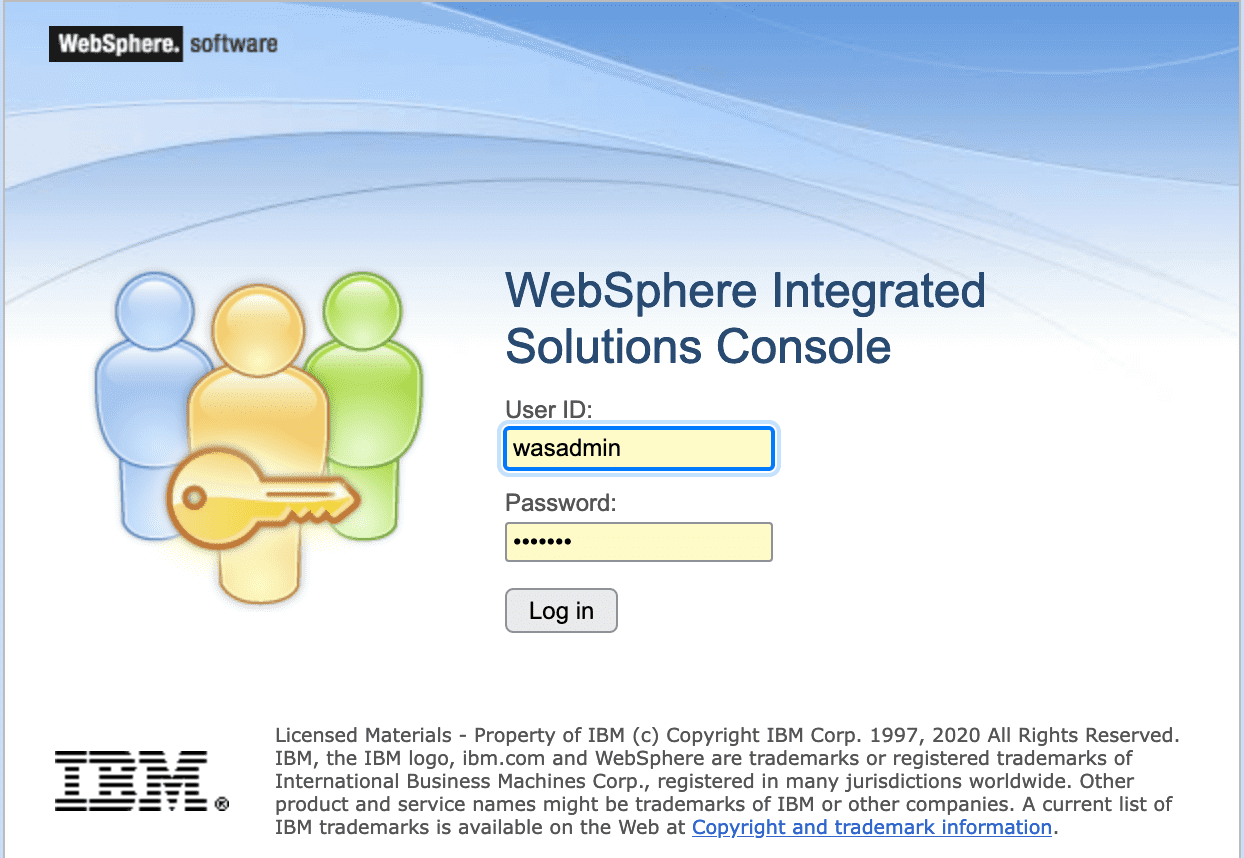Click the "User ID:" label
Viewport: 1244px width, 858px height.
(x=550, y=409)
